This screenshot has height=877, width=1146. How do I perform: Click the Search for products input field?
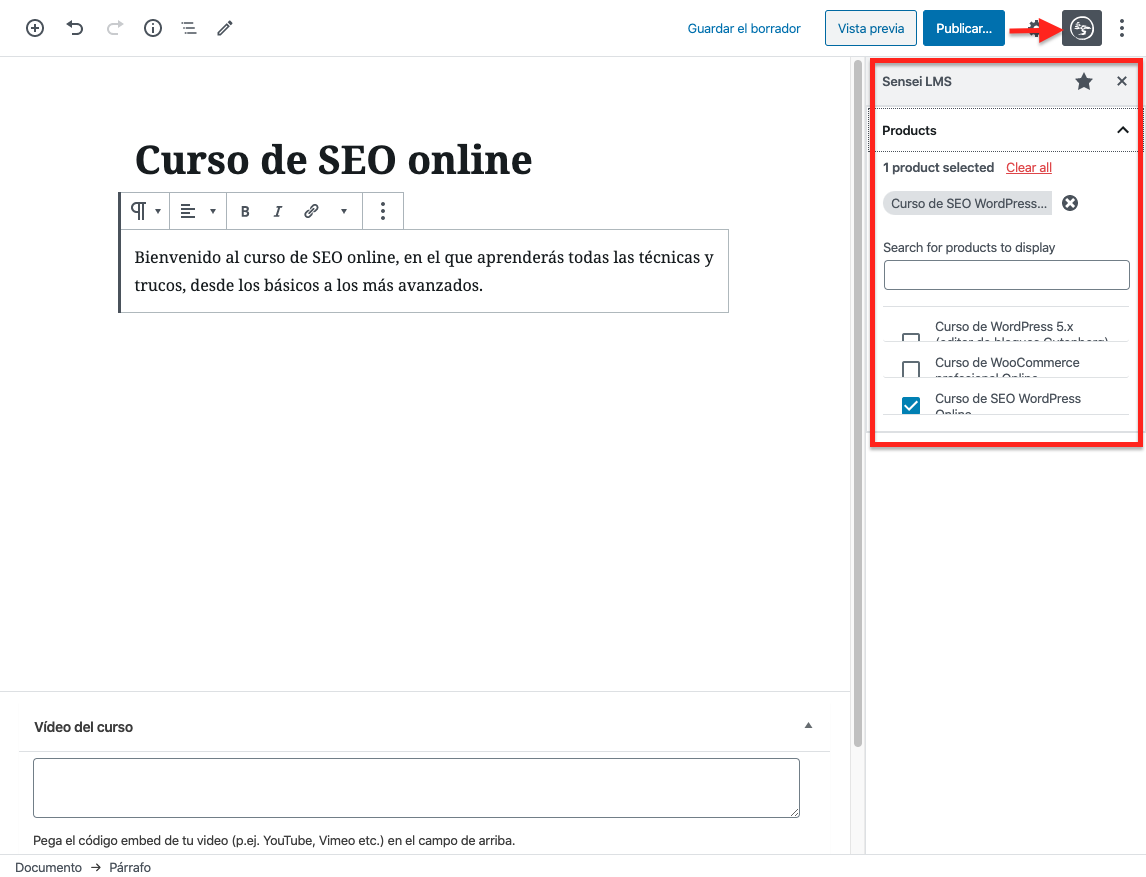pos(1006,275)
